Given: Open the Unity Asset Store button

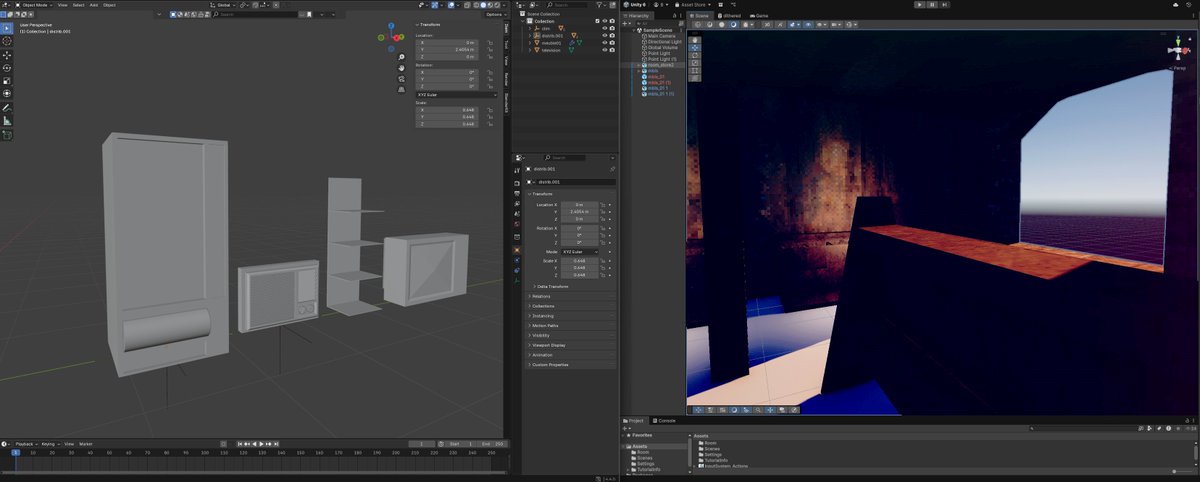Looking at the screenshot, I should tap(691, 5).
